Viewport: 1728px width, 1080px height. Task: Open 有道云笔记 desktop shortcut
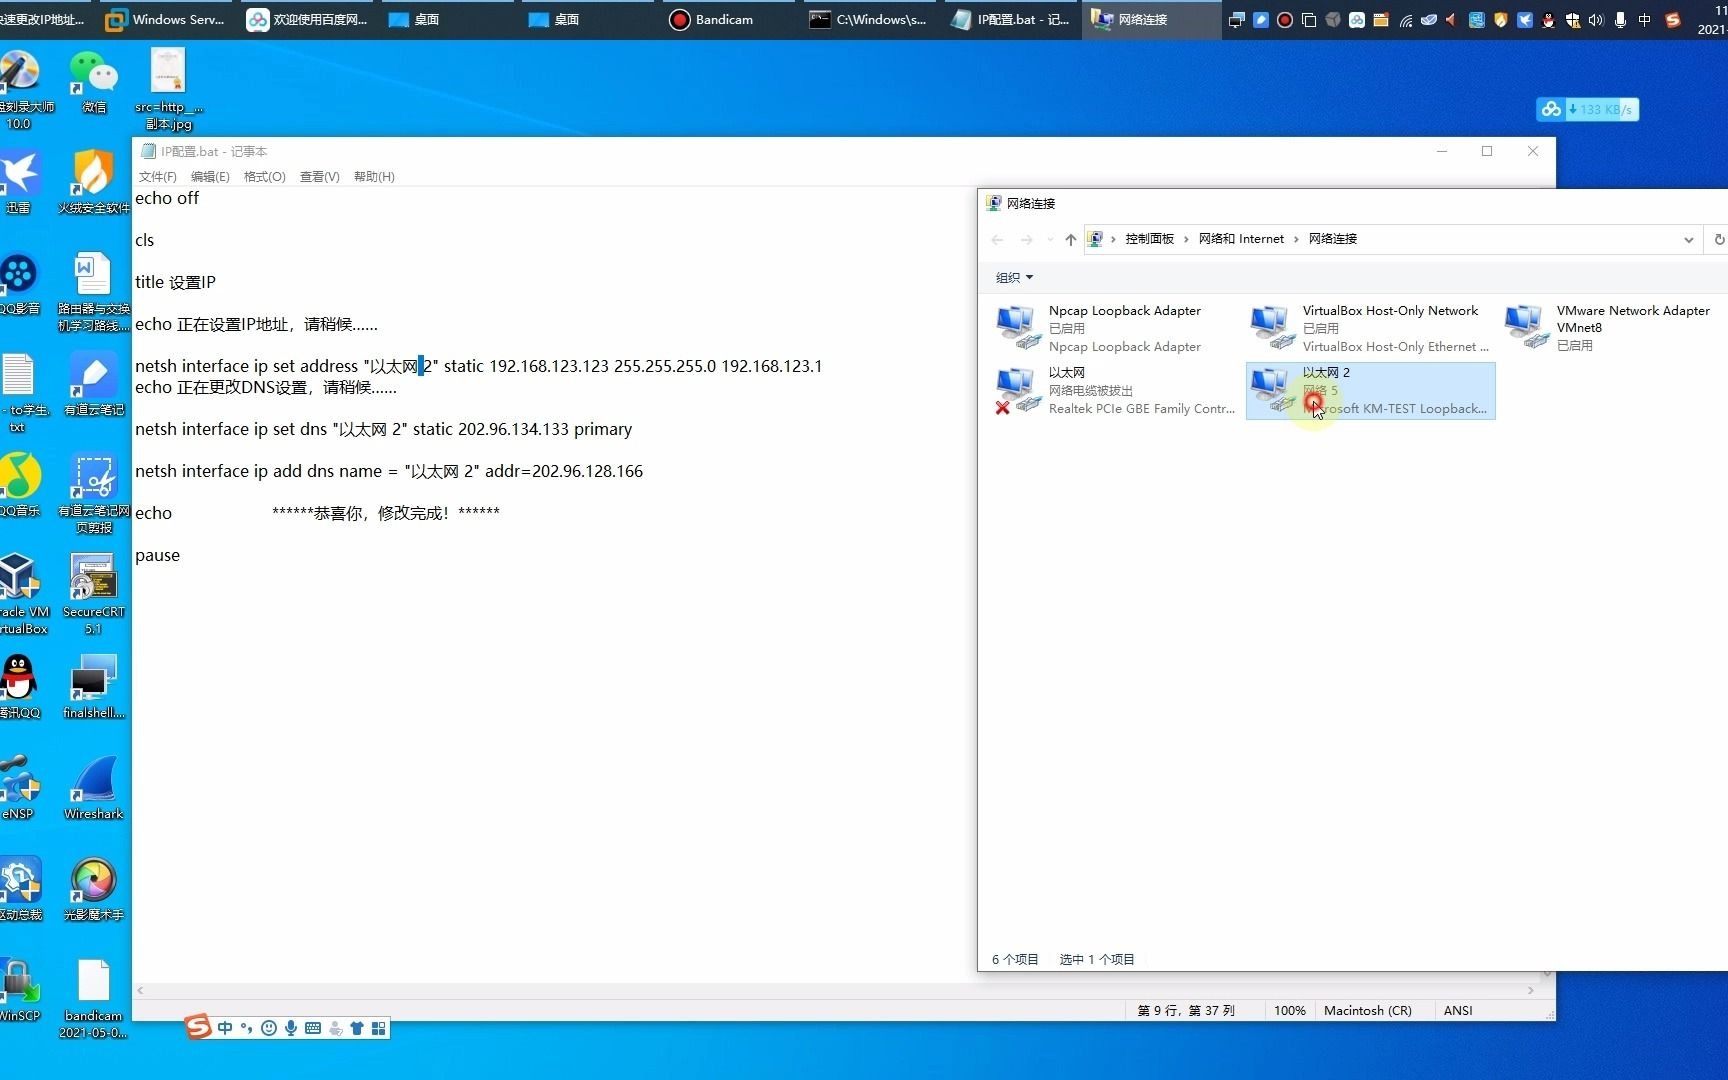click(93, 385)
